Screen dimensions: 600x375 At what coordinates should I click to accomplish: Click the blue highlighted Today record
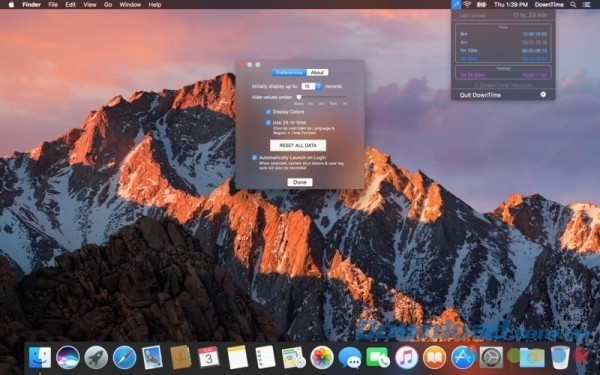coord(503,59)
